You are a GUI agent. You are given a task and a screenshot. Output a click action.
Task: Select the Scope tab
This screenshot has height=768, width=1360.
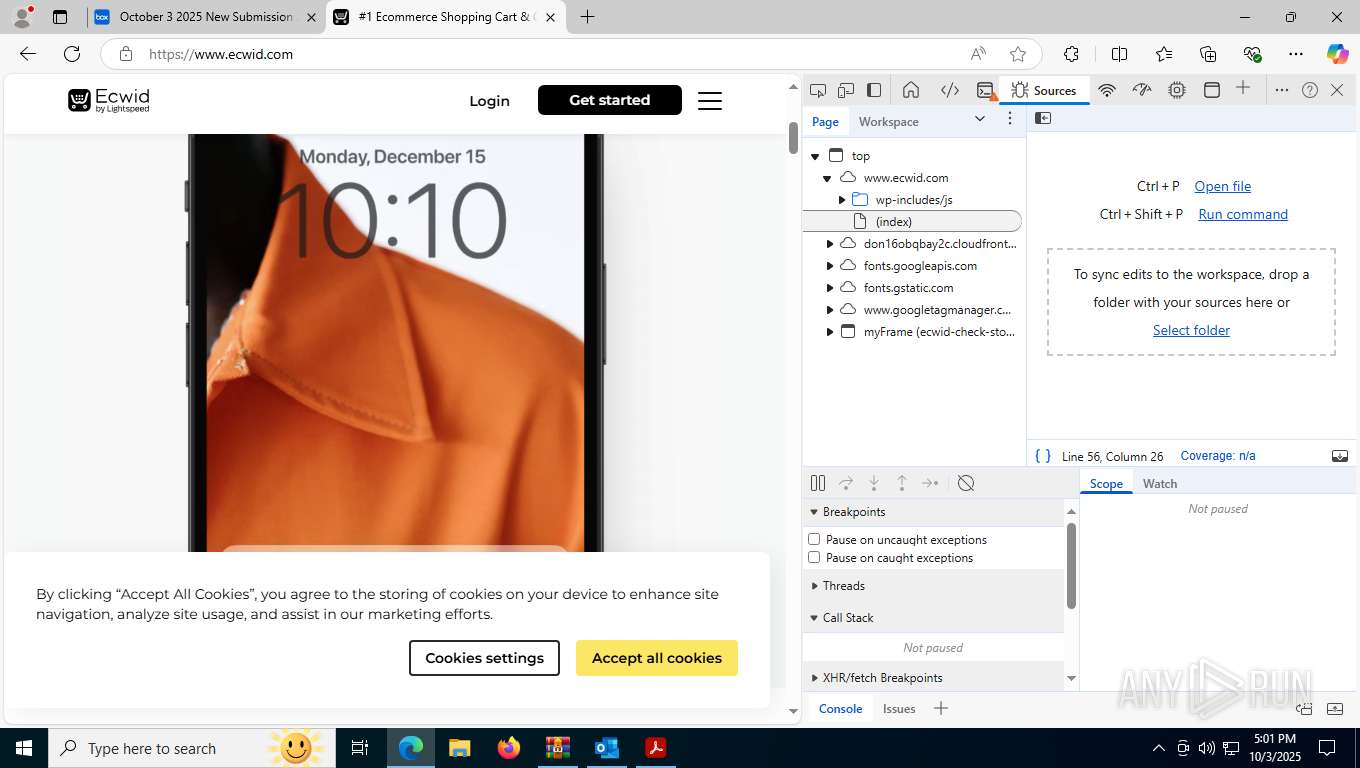click(1106, 483)
